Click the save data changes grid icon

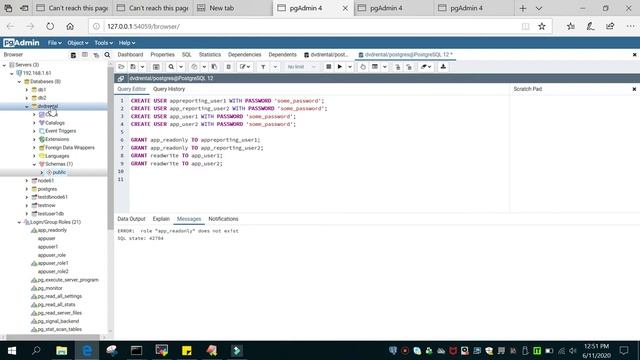156,67
